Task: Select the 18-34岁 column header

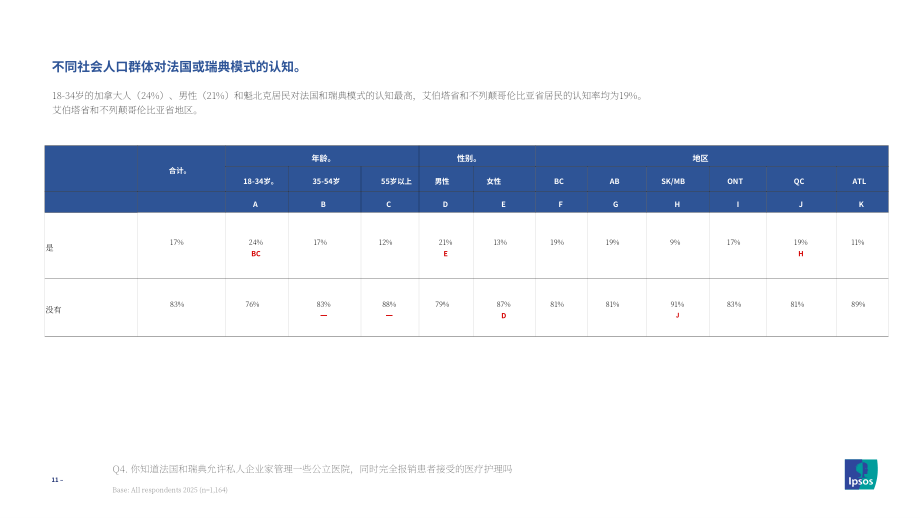Action: [259, 181]
